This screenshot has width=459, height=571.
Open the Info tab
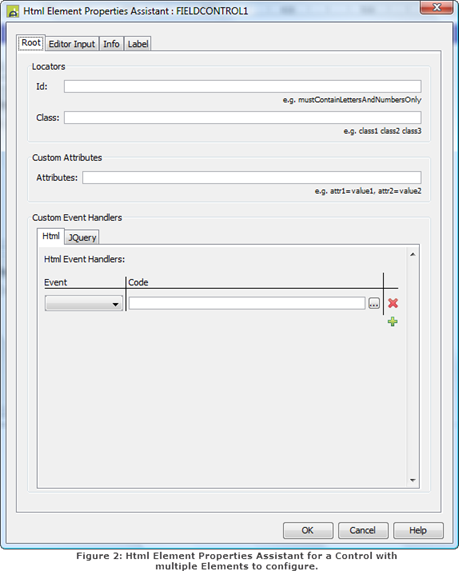click(x=111, y=44)
